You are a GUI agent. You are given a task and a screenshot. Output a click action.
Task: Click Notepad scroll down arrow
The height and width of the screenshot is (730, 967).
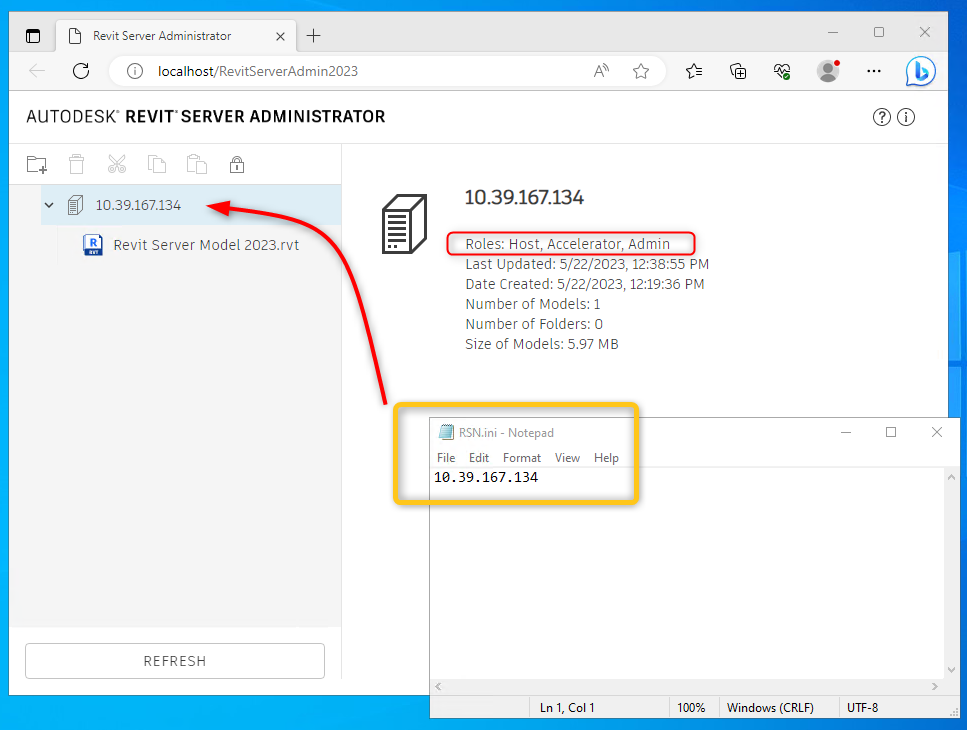point(951,670)
